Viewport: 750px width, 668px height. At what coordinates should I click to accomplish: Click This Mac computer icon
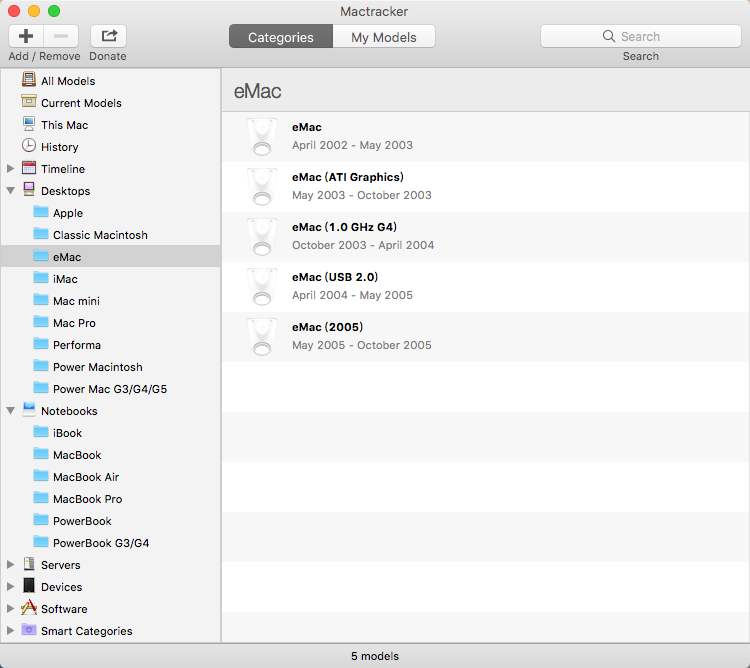pos(29,123)
